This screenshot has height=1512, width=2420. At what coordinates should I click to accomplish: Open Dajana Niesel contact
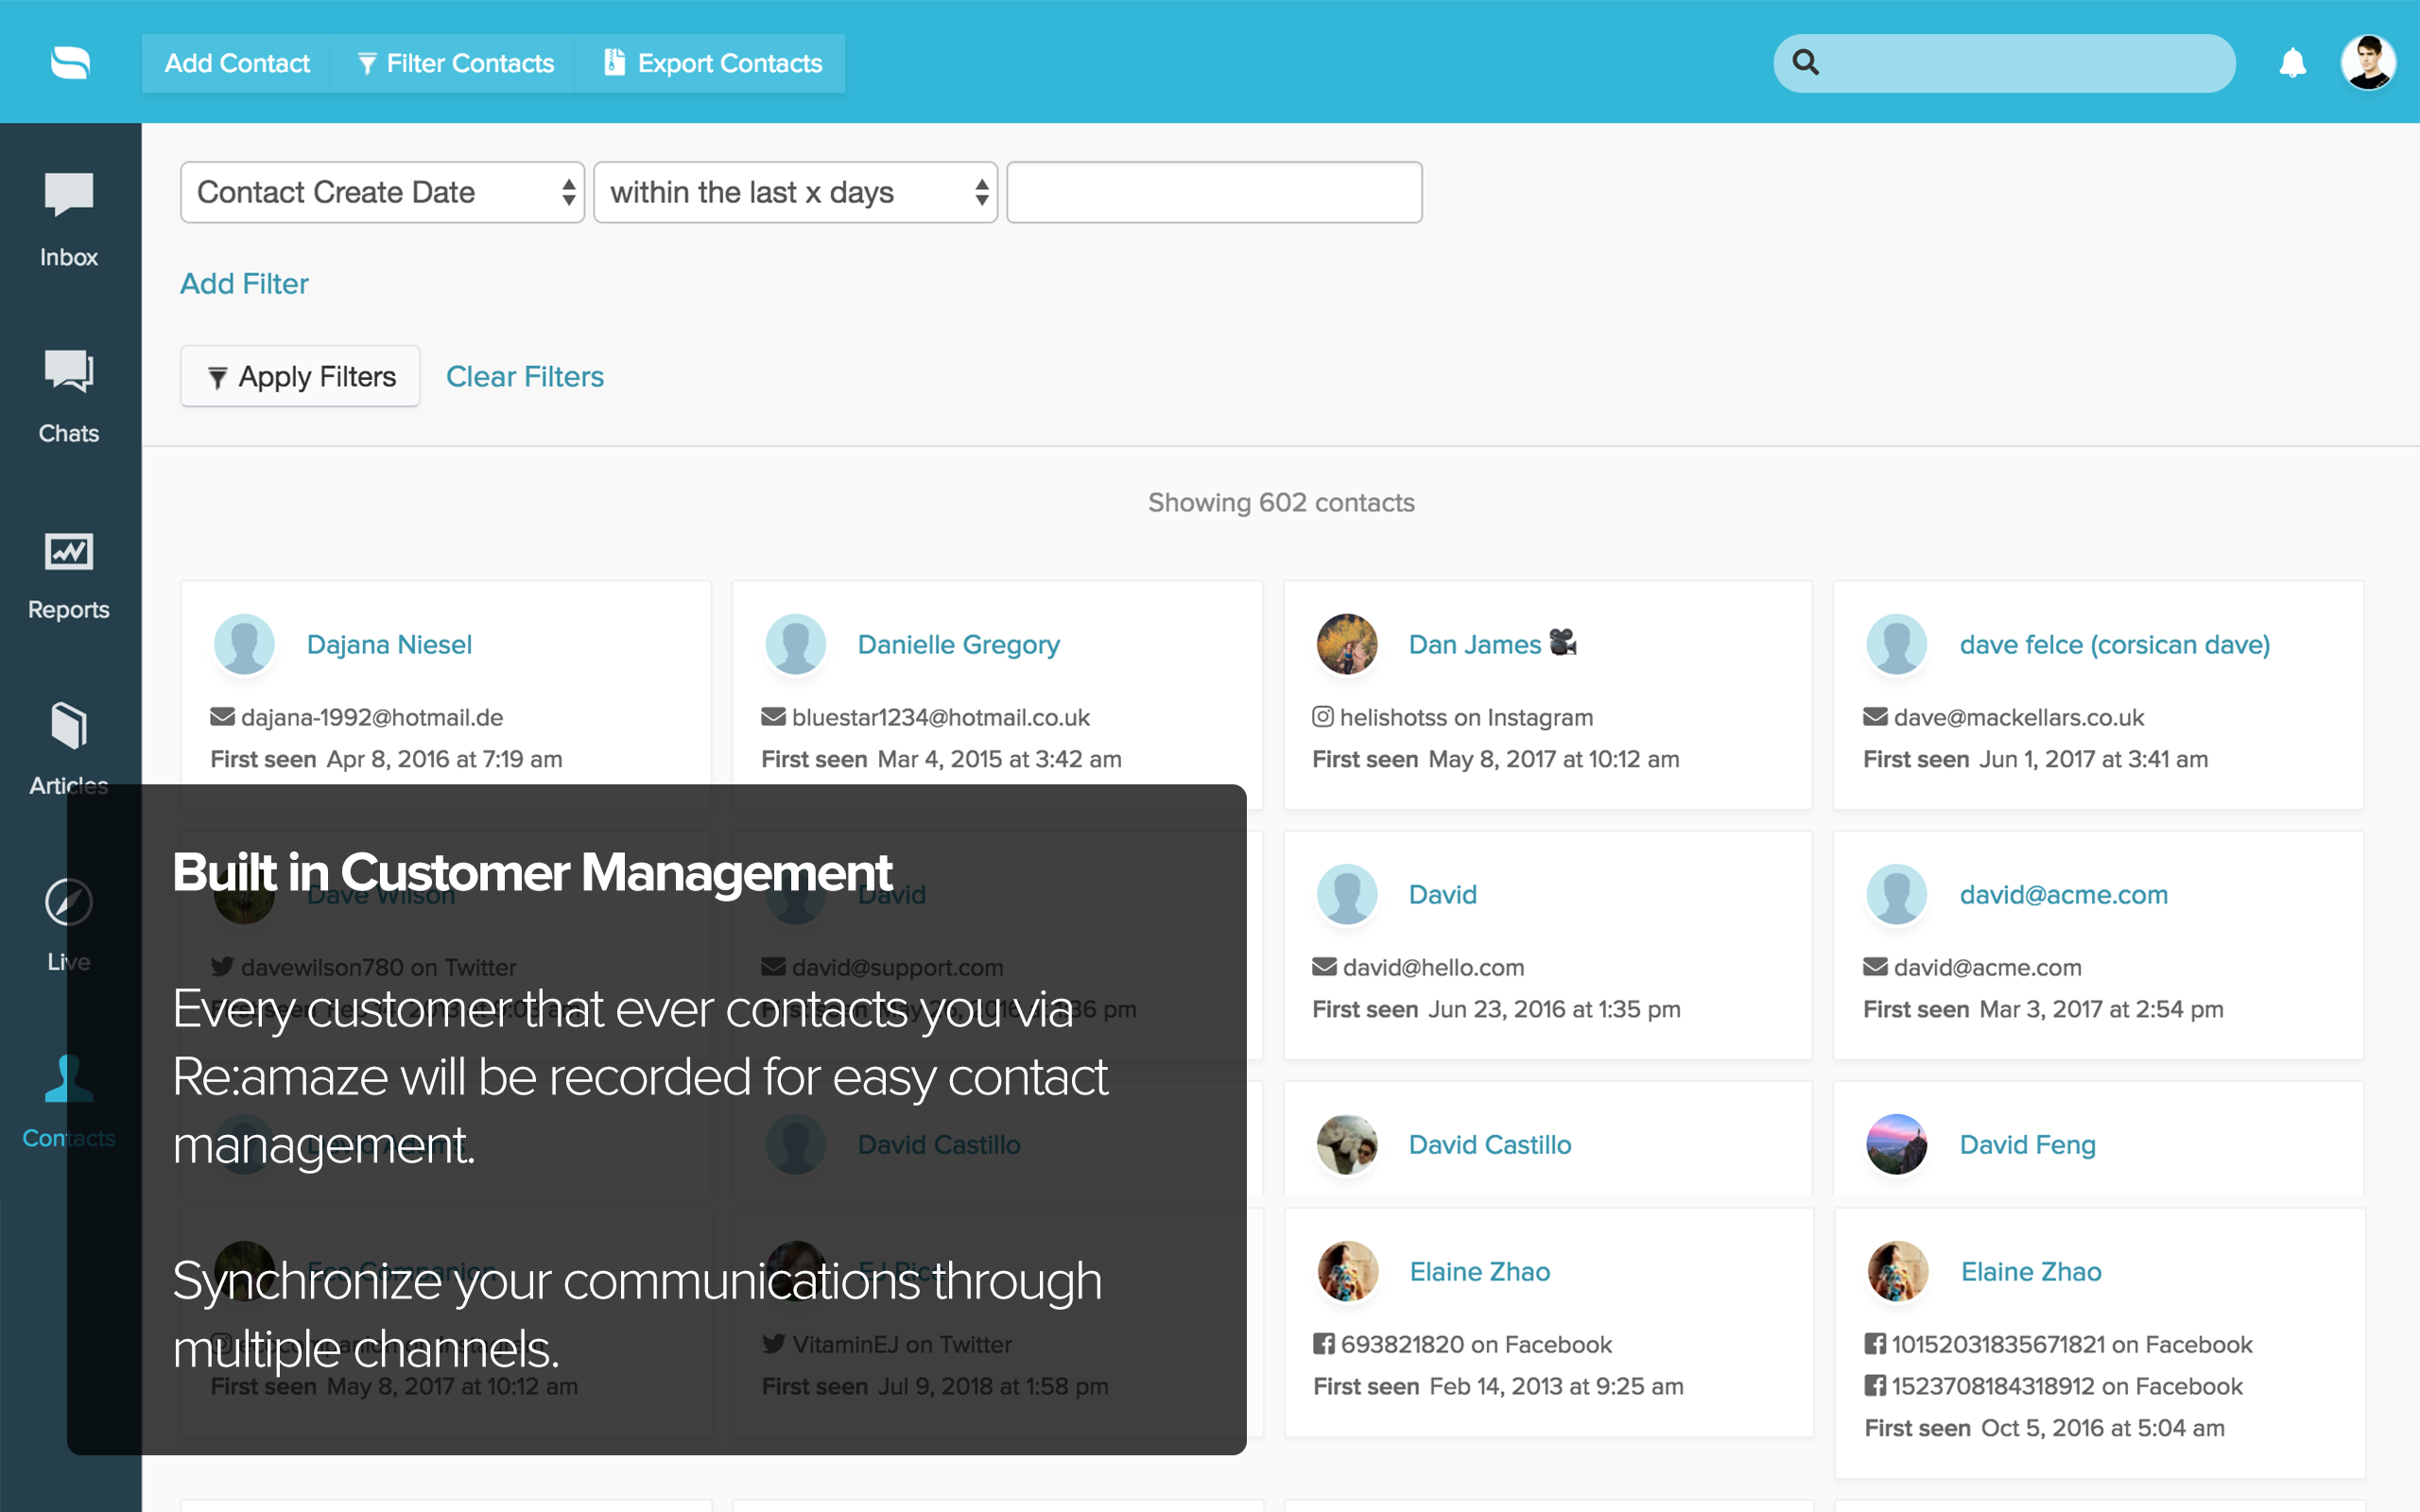[x=389, y=645]
